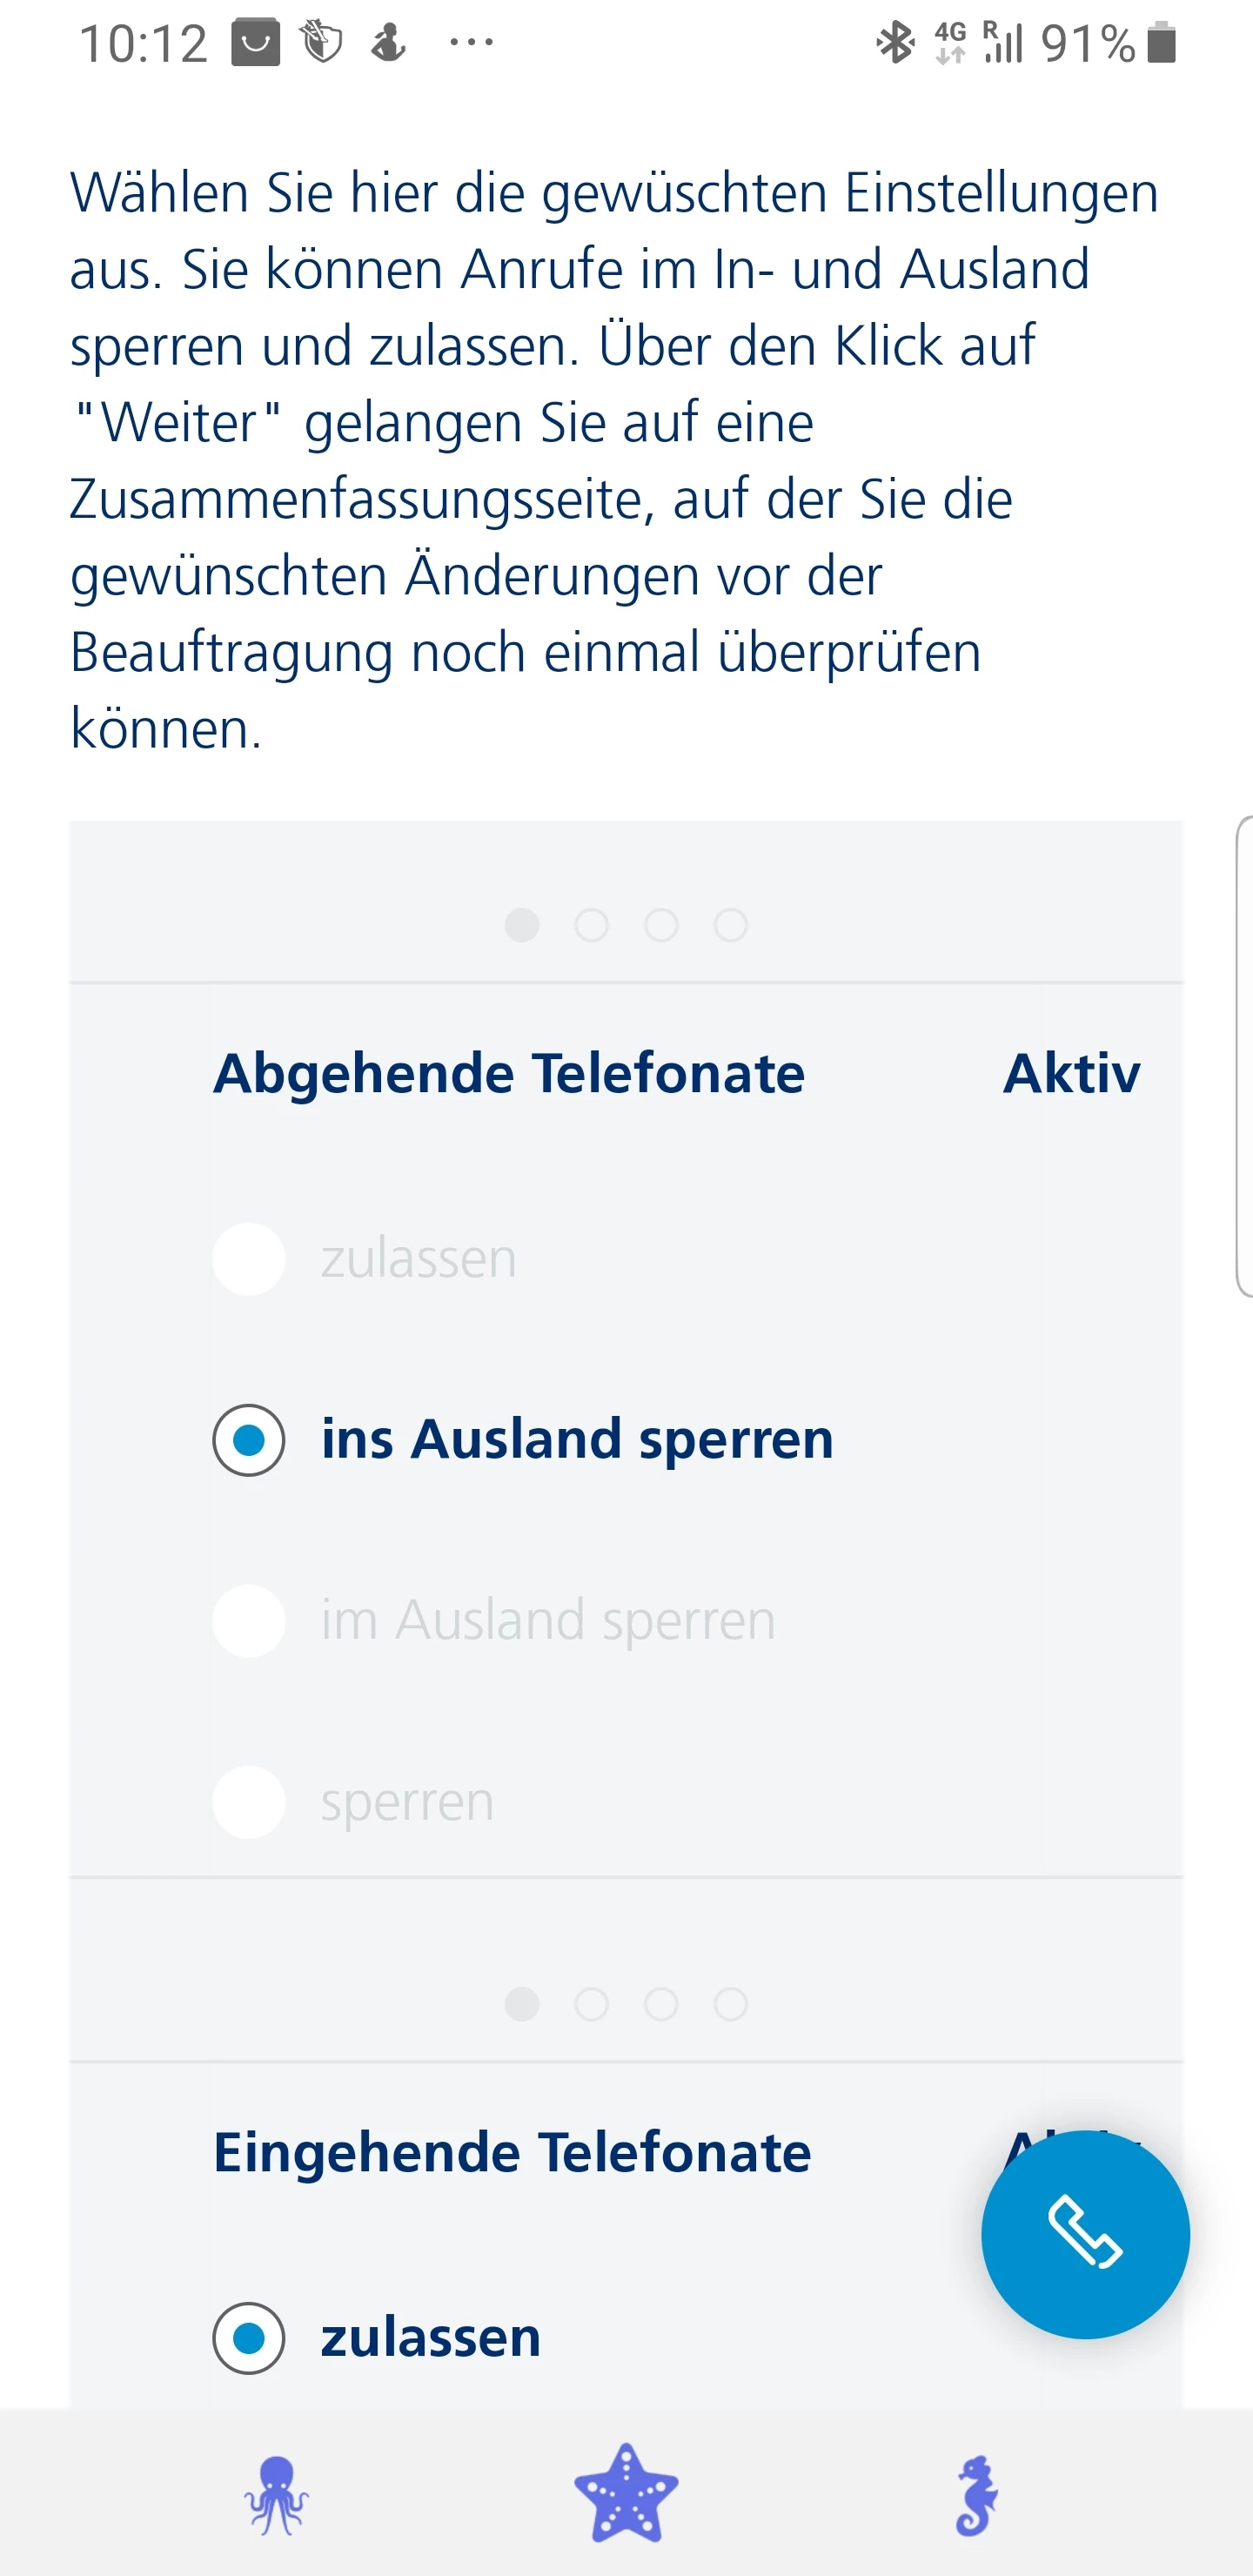Tap the Bluetooth icon in status bar
The image size is (1253, 2576).
pyautogui.click(x=895, y=43)
